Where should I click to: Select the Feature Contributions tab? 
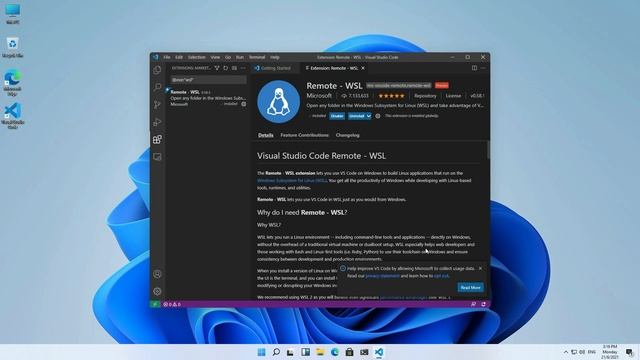(304, 135)
